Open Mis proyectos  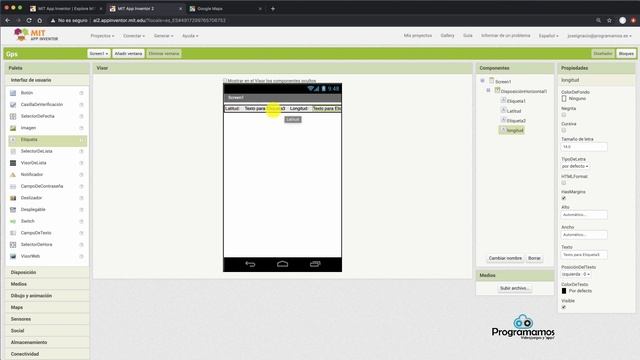tap(418, 36)
